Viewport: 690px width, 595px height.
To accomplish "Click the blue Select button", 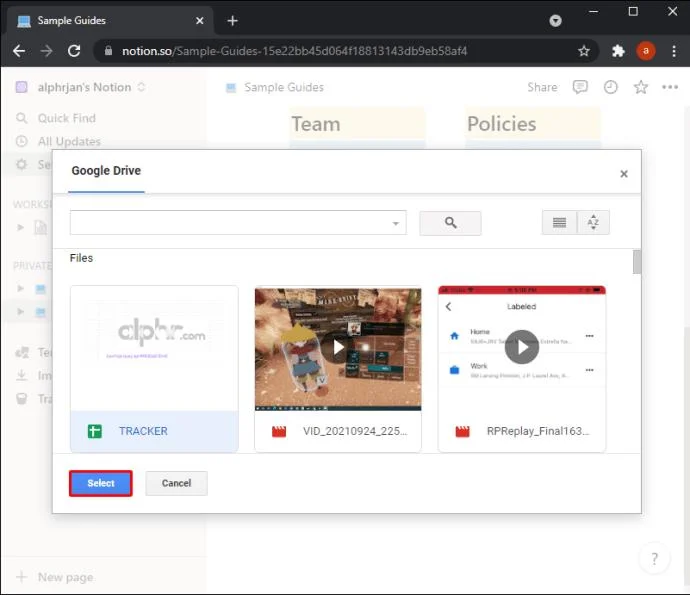I will 100,483.
